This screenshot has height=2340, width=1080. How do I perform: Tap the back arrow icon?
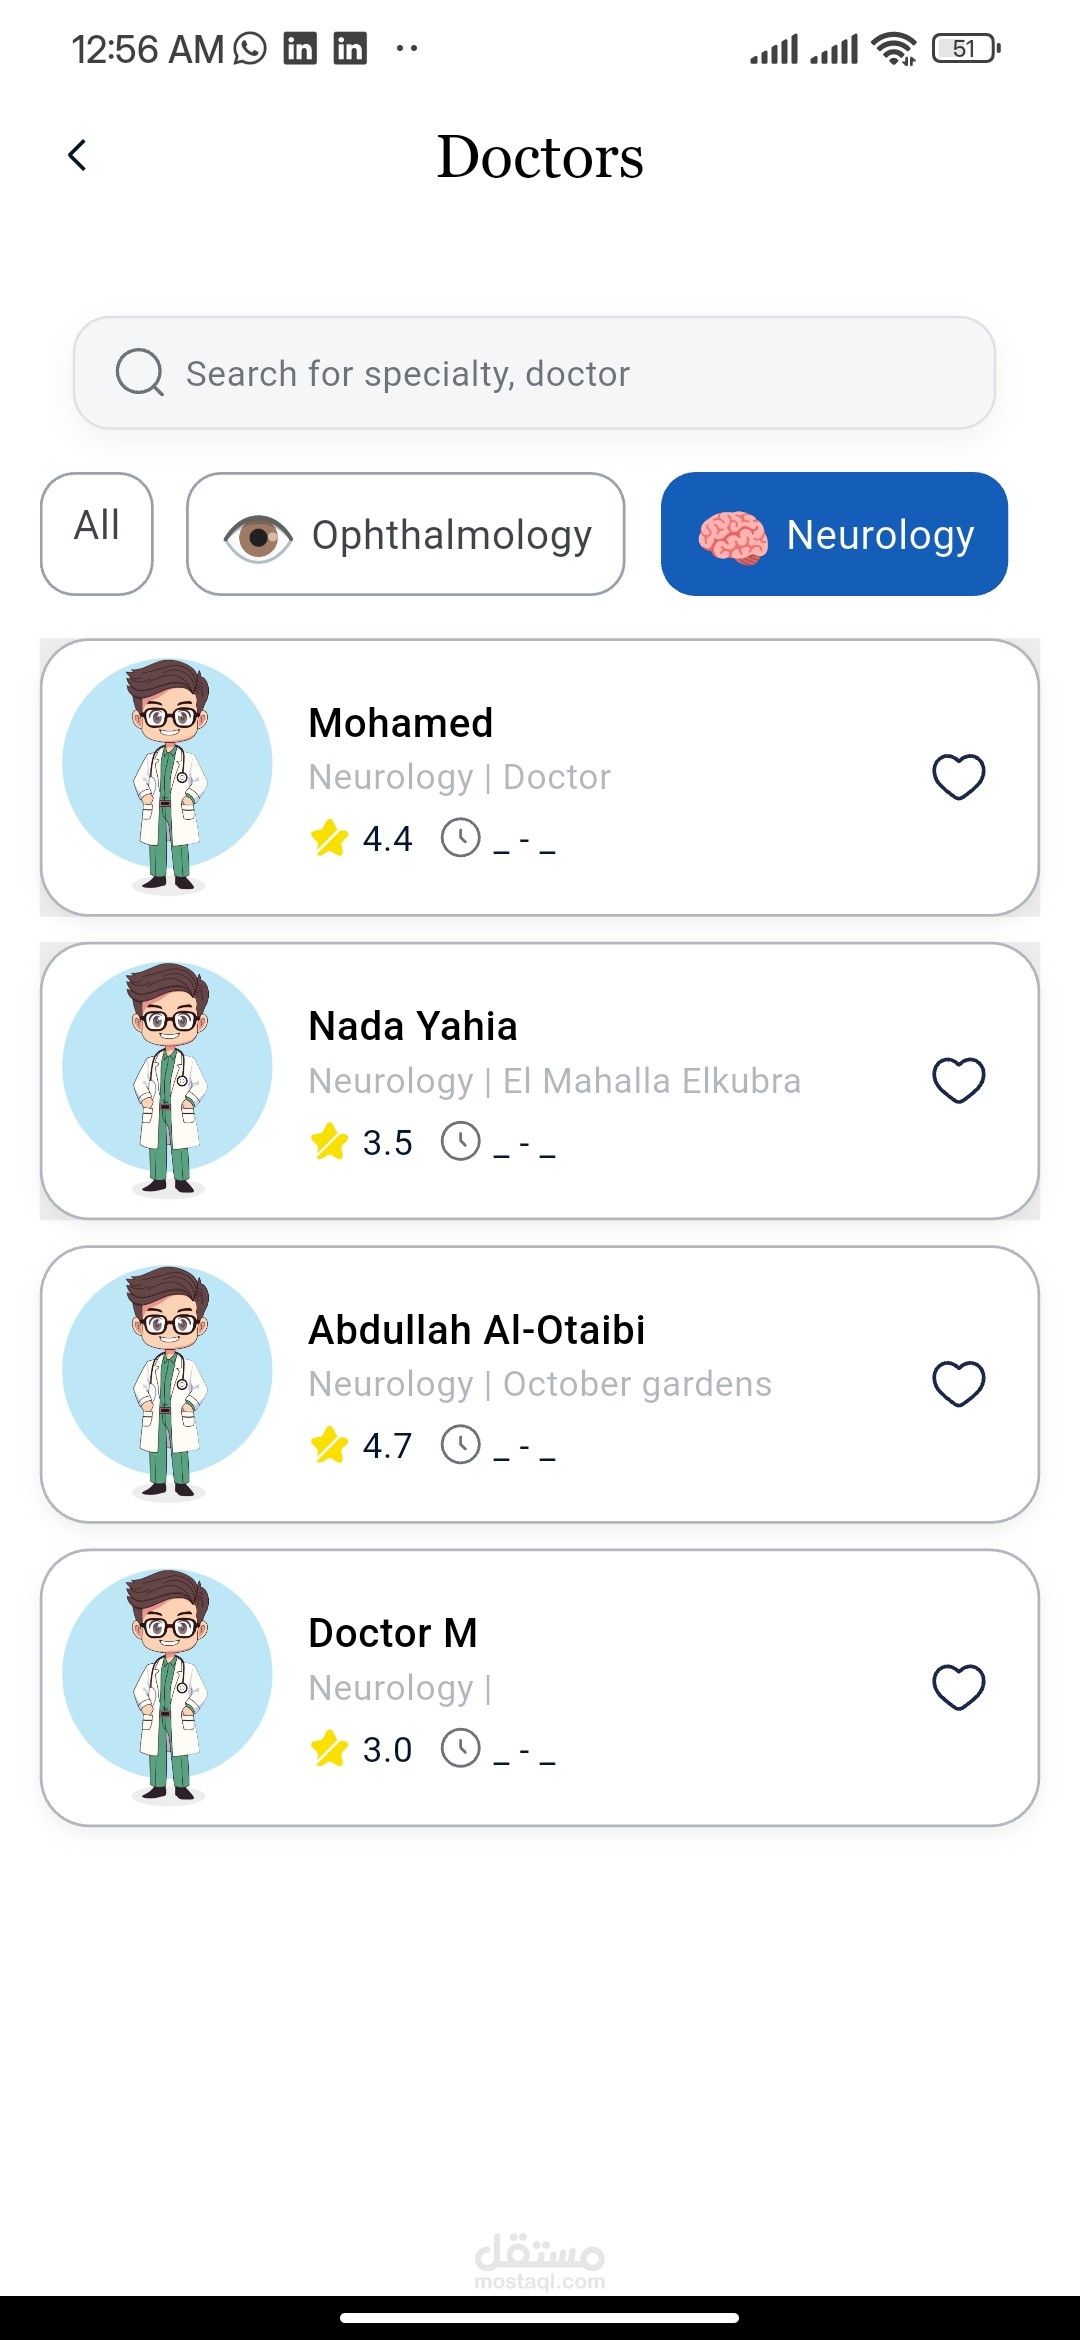click(78, 155)
